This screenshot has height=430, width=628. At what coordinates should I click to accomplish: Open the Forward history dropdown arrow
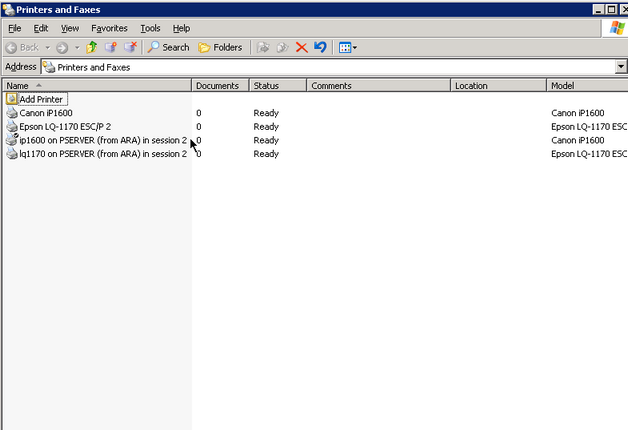pos(76,47)
